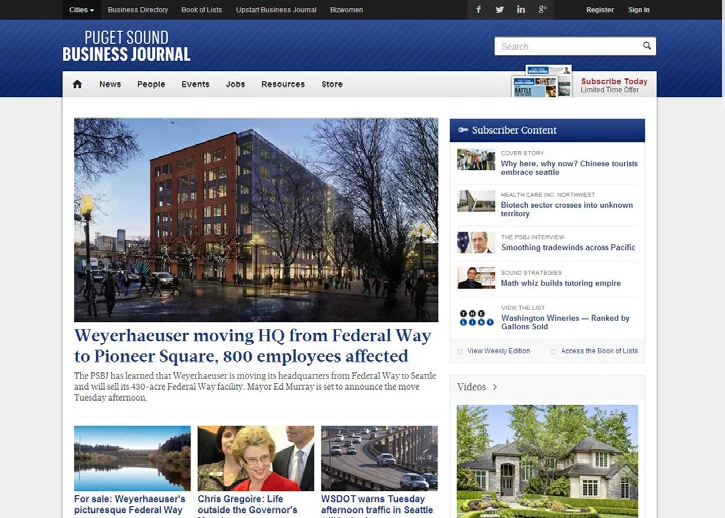Play the mansion house video thumbnail
The height and width of the screenshot is (518, 725).
(x=547, y=461)
